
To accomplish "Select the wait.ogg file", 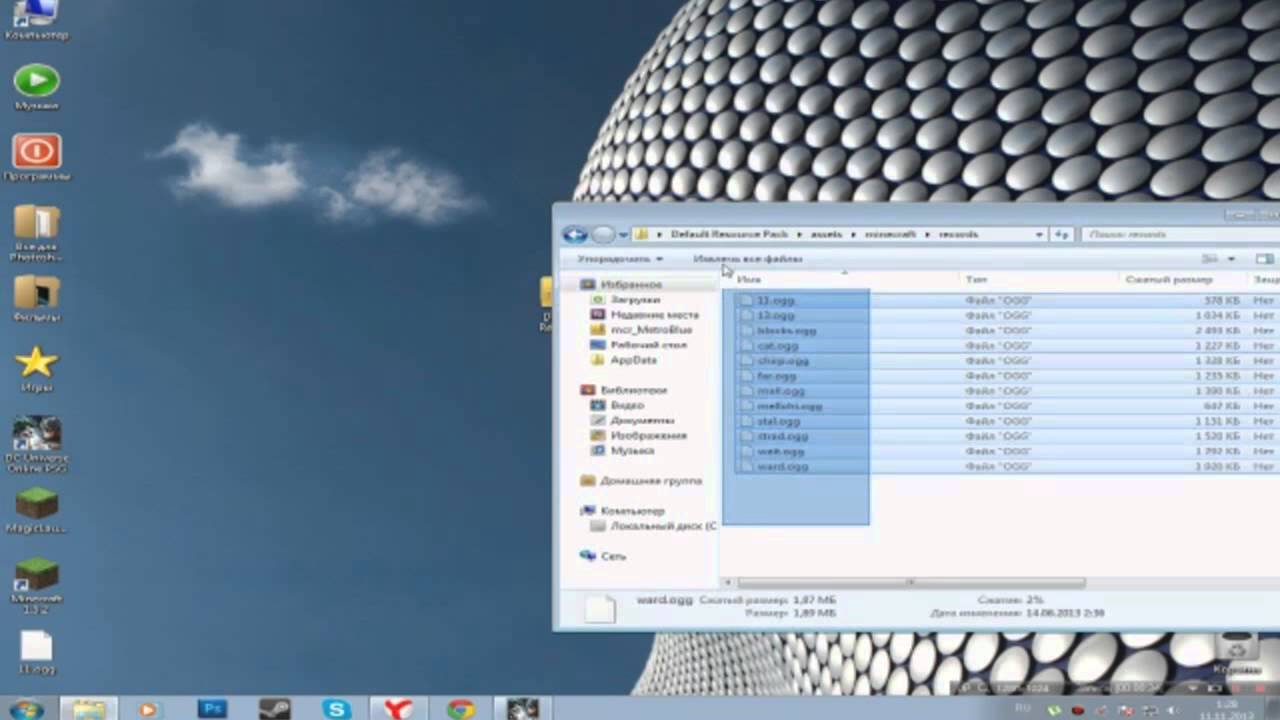I will pos(781,451).
